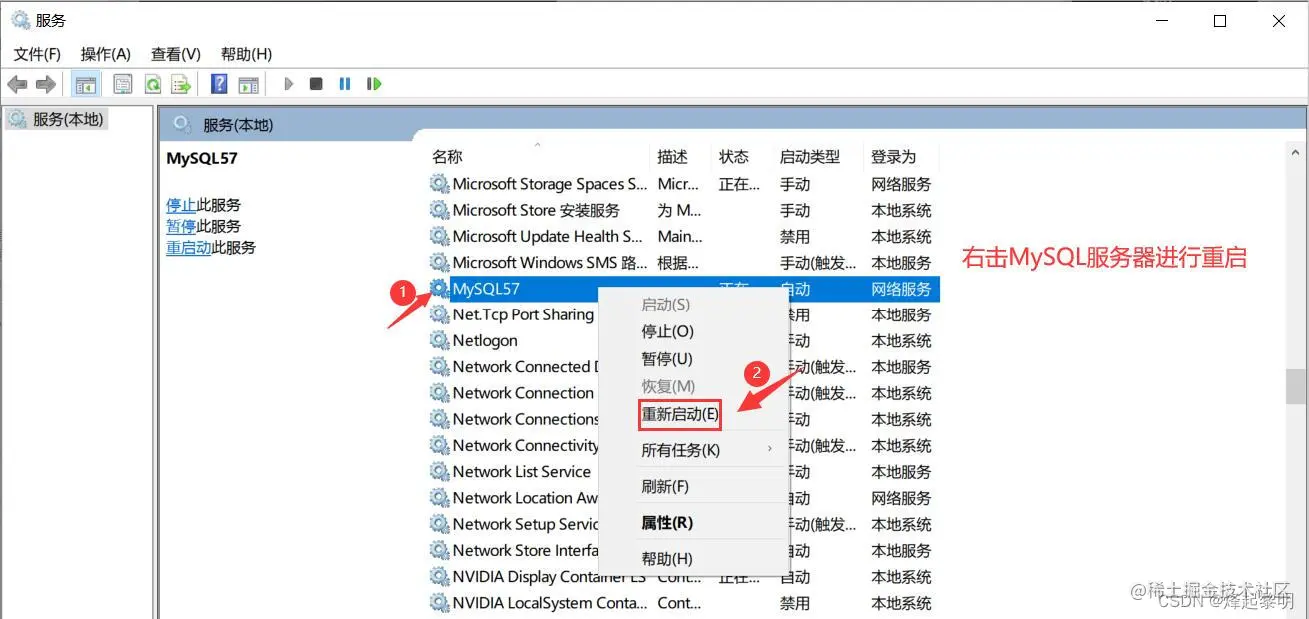1309x619 pixels.
Task: Click the Restart Service toolbar icon
Action: point(374,84)
